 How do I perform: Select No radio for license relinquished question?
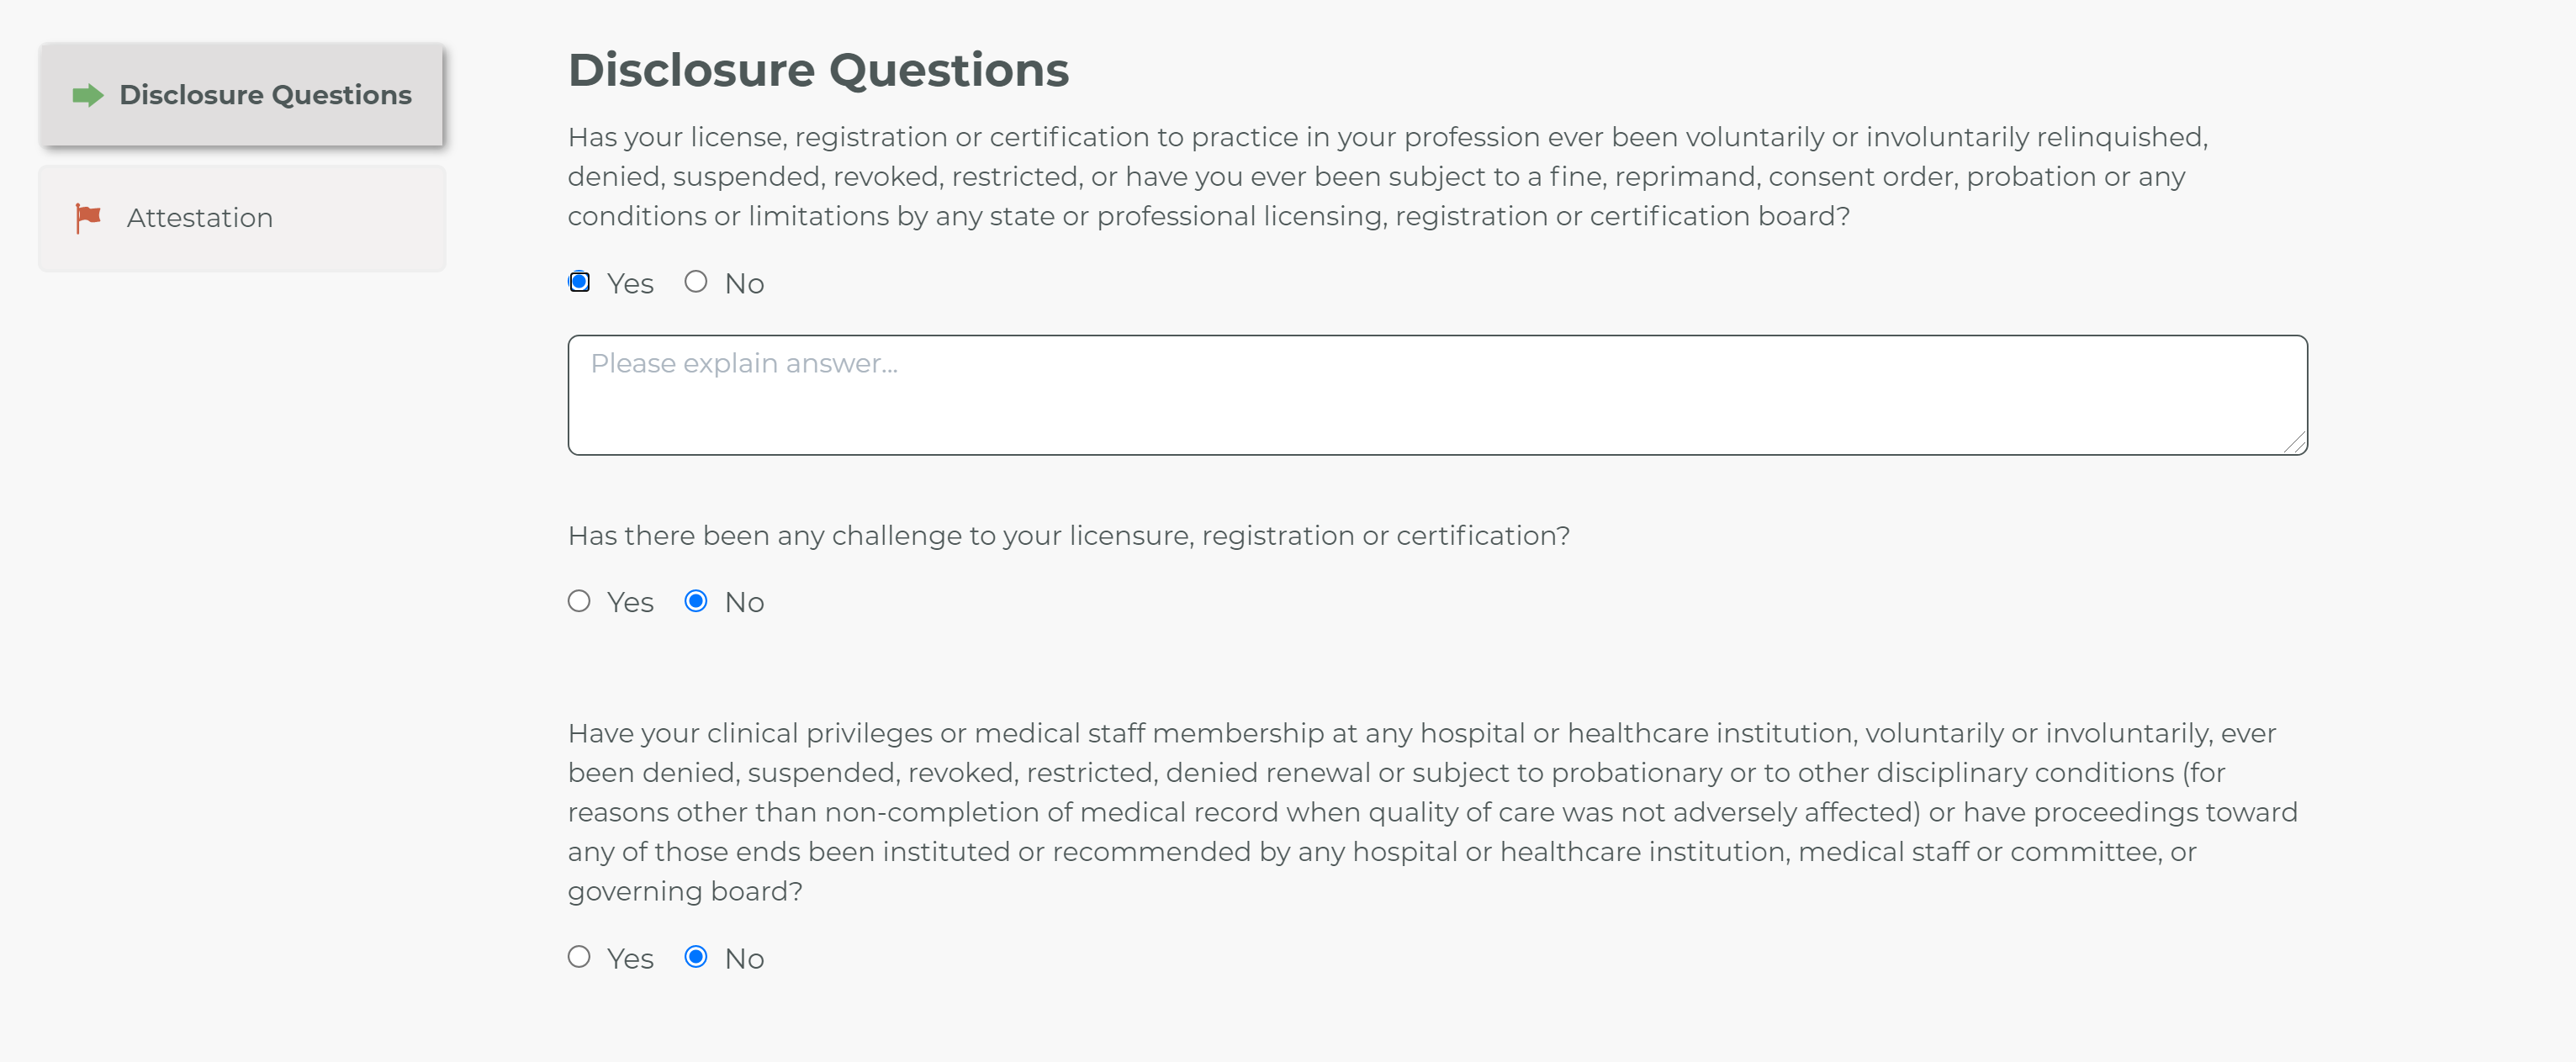(x=696, y=282)
